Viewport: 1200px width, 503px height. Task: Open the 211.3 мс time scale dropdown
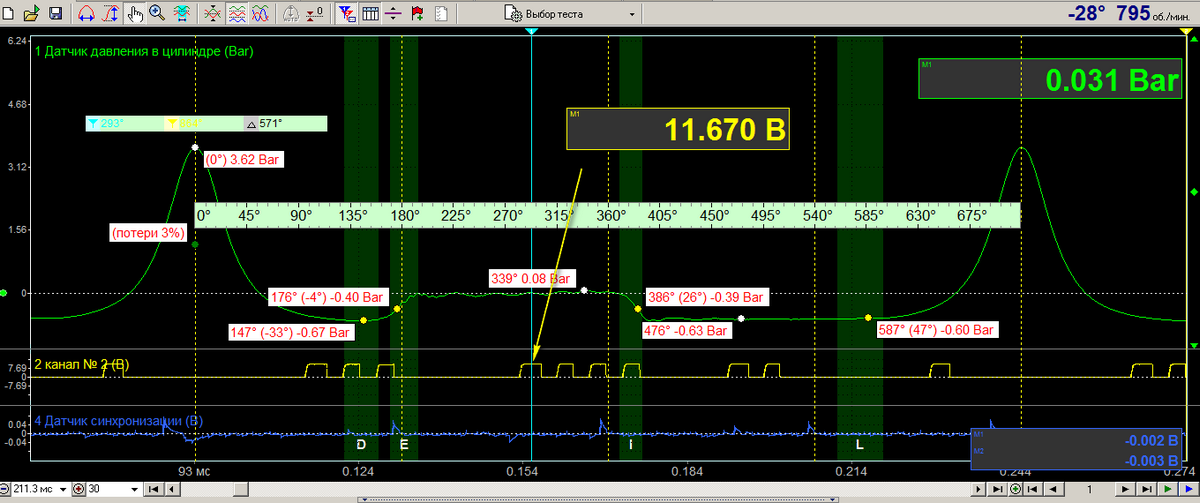pyautogui.click(x=63, y=489)
